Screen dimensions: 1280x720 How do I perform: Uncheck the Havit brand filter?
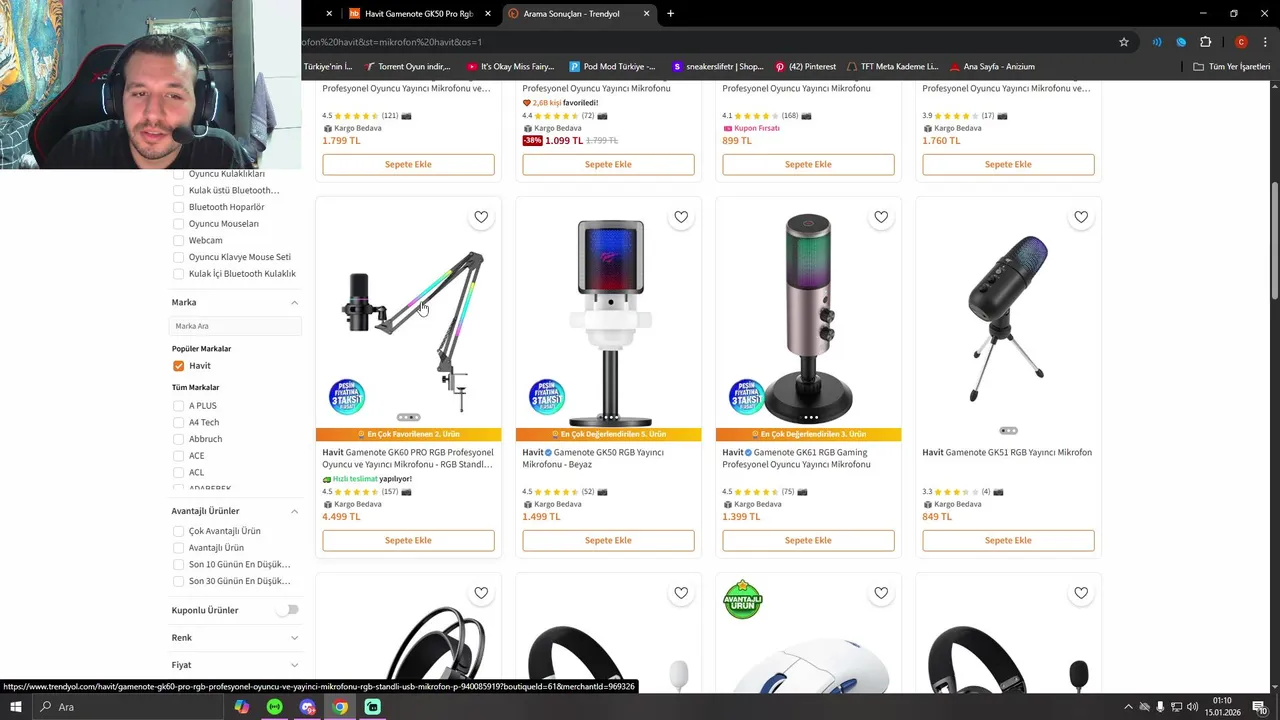[x=179, y=366]
